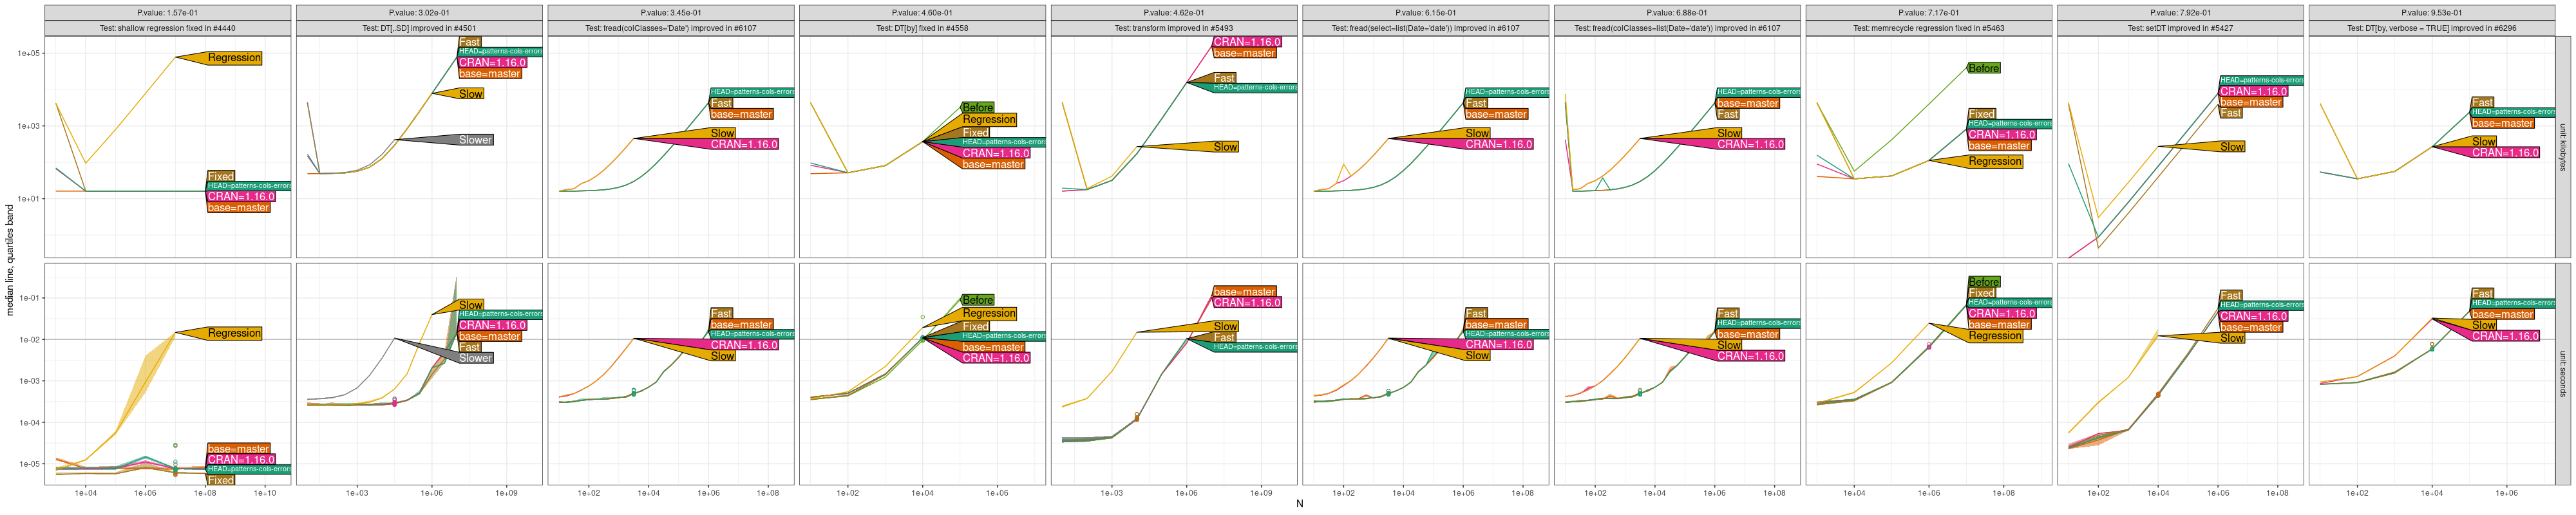Click 'CRAN=1.16.0' in fread(select=list) kilobytes panel

[x=1499, y=144]
